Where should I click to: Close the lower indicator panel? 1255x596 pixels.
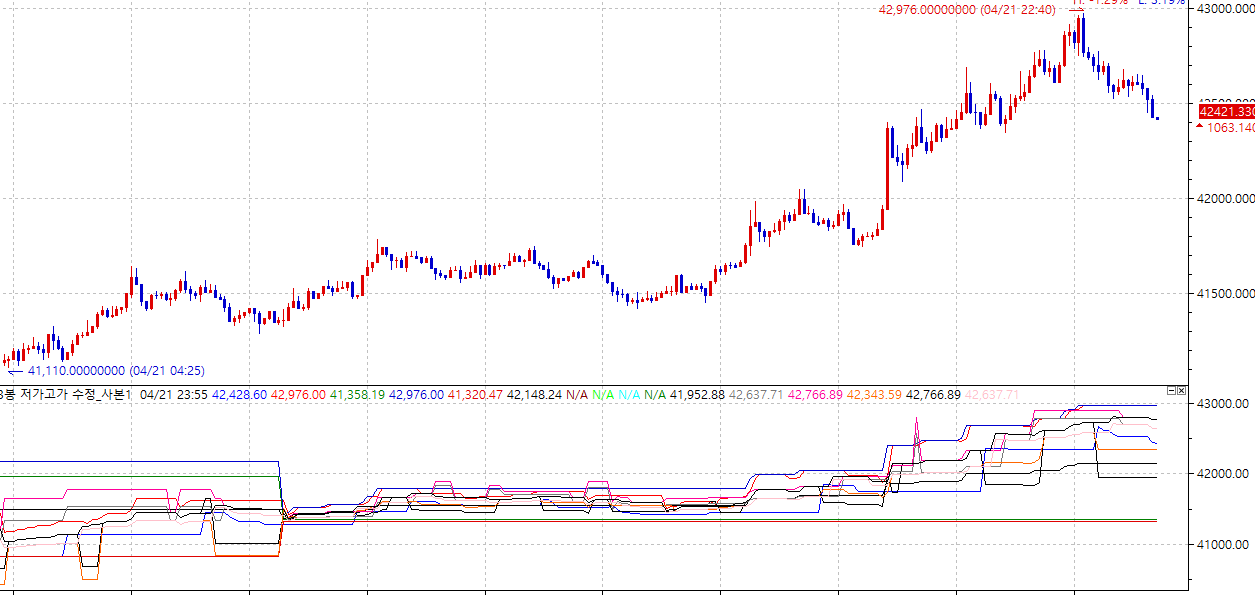click(1181, 390)
